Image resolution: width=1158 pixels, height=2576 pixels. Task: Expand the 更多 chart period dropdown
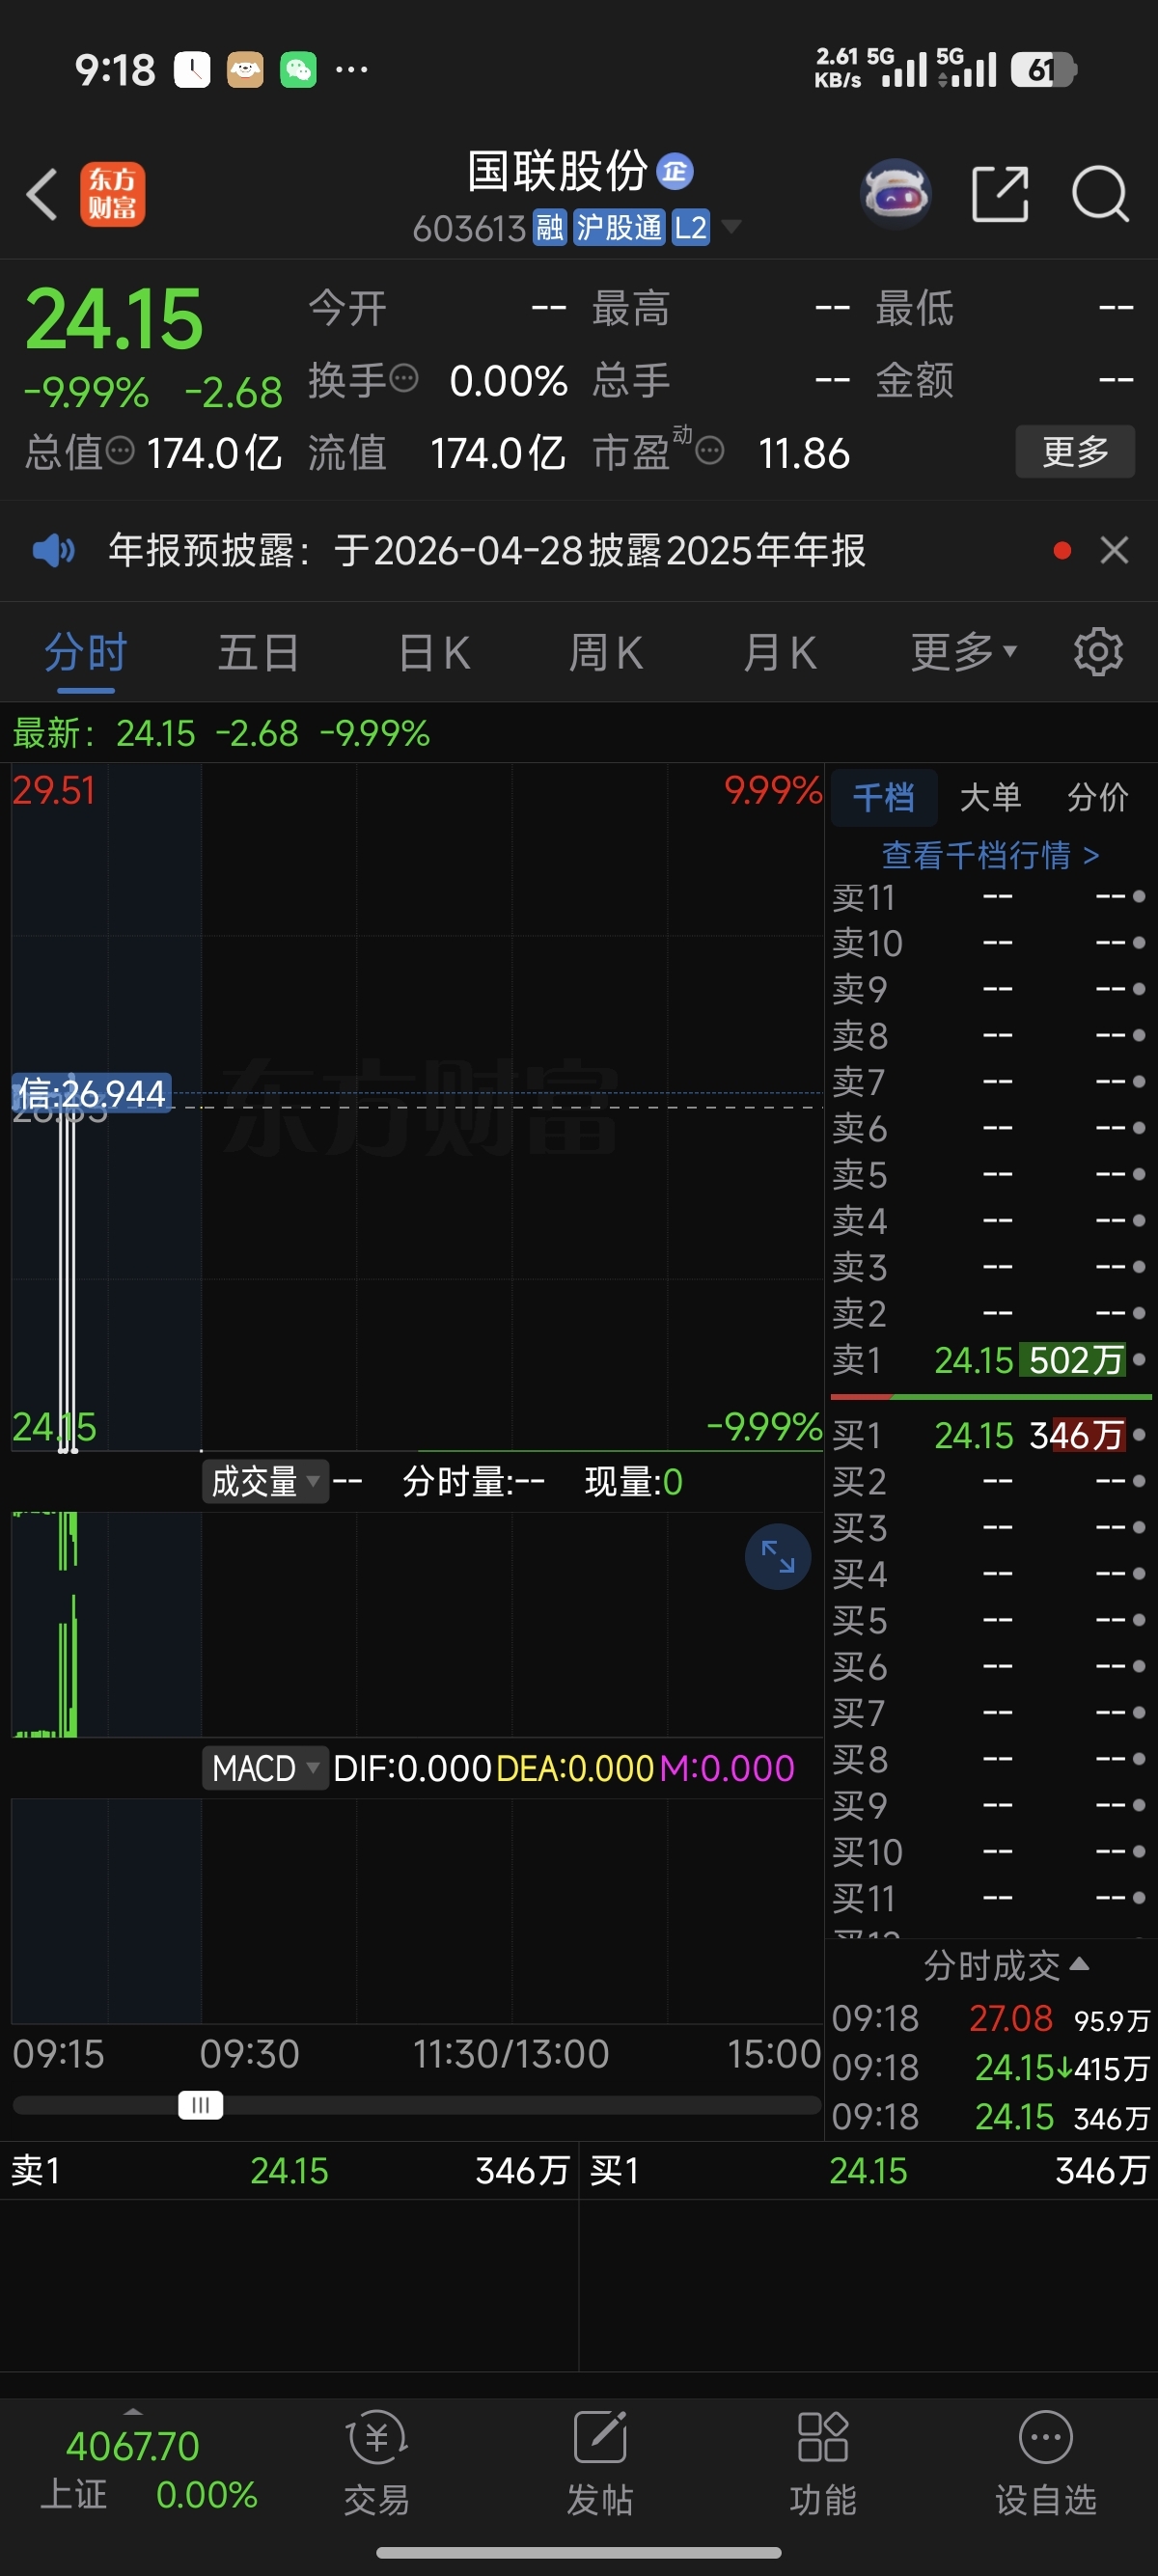pyautogui.click(x=964, y=652)
